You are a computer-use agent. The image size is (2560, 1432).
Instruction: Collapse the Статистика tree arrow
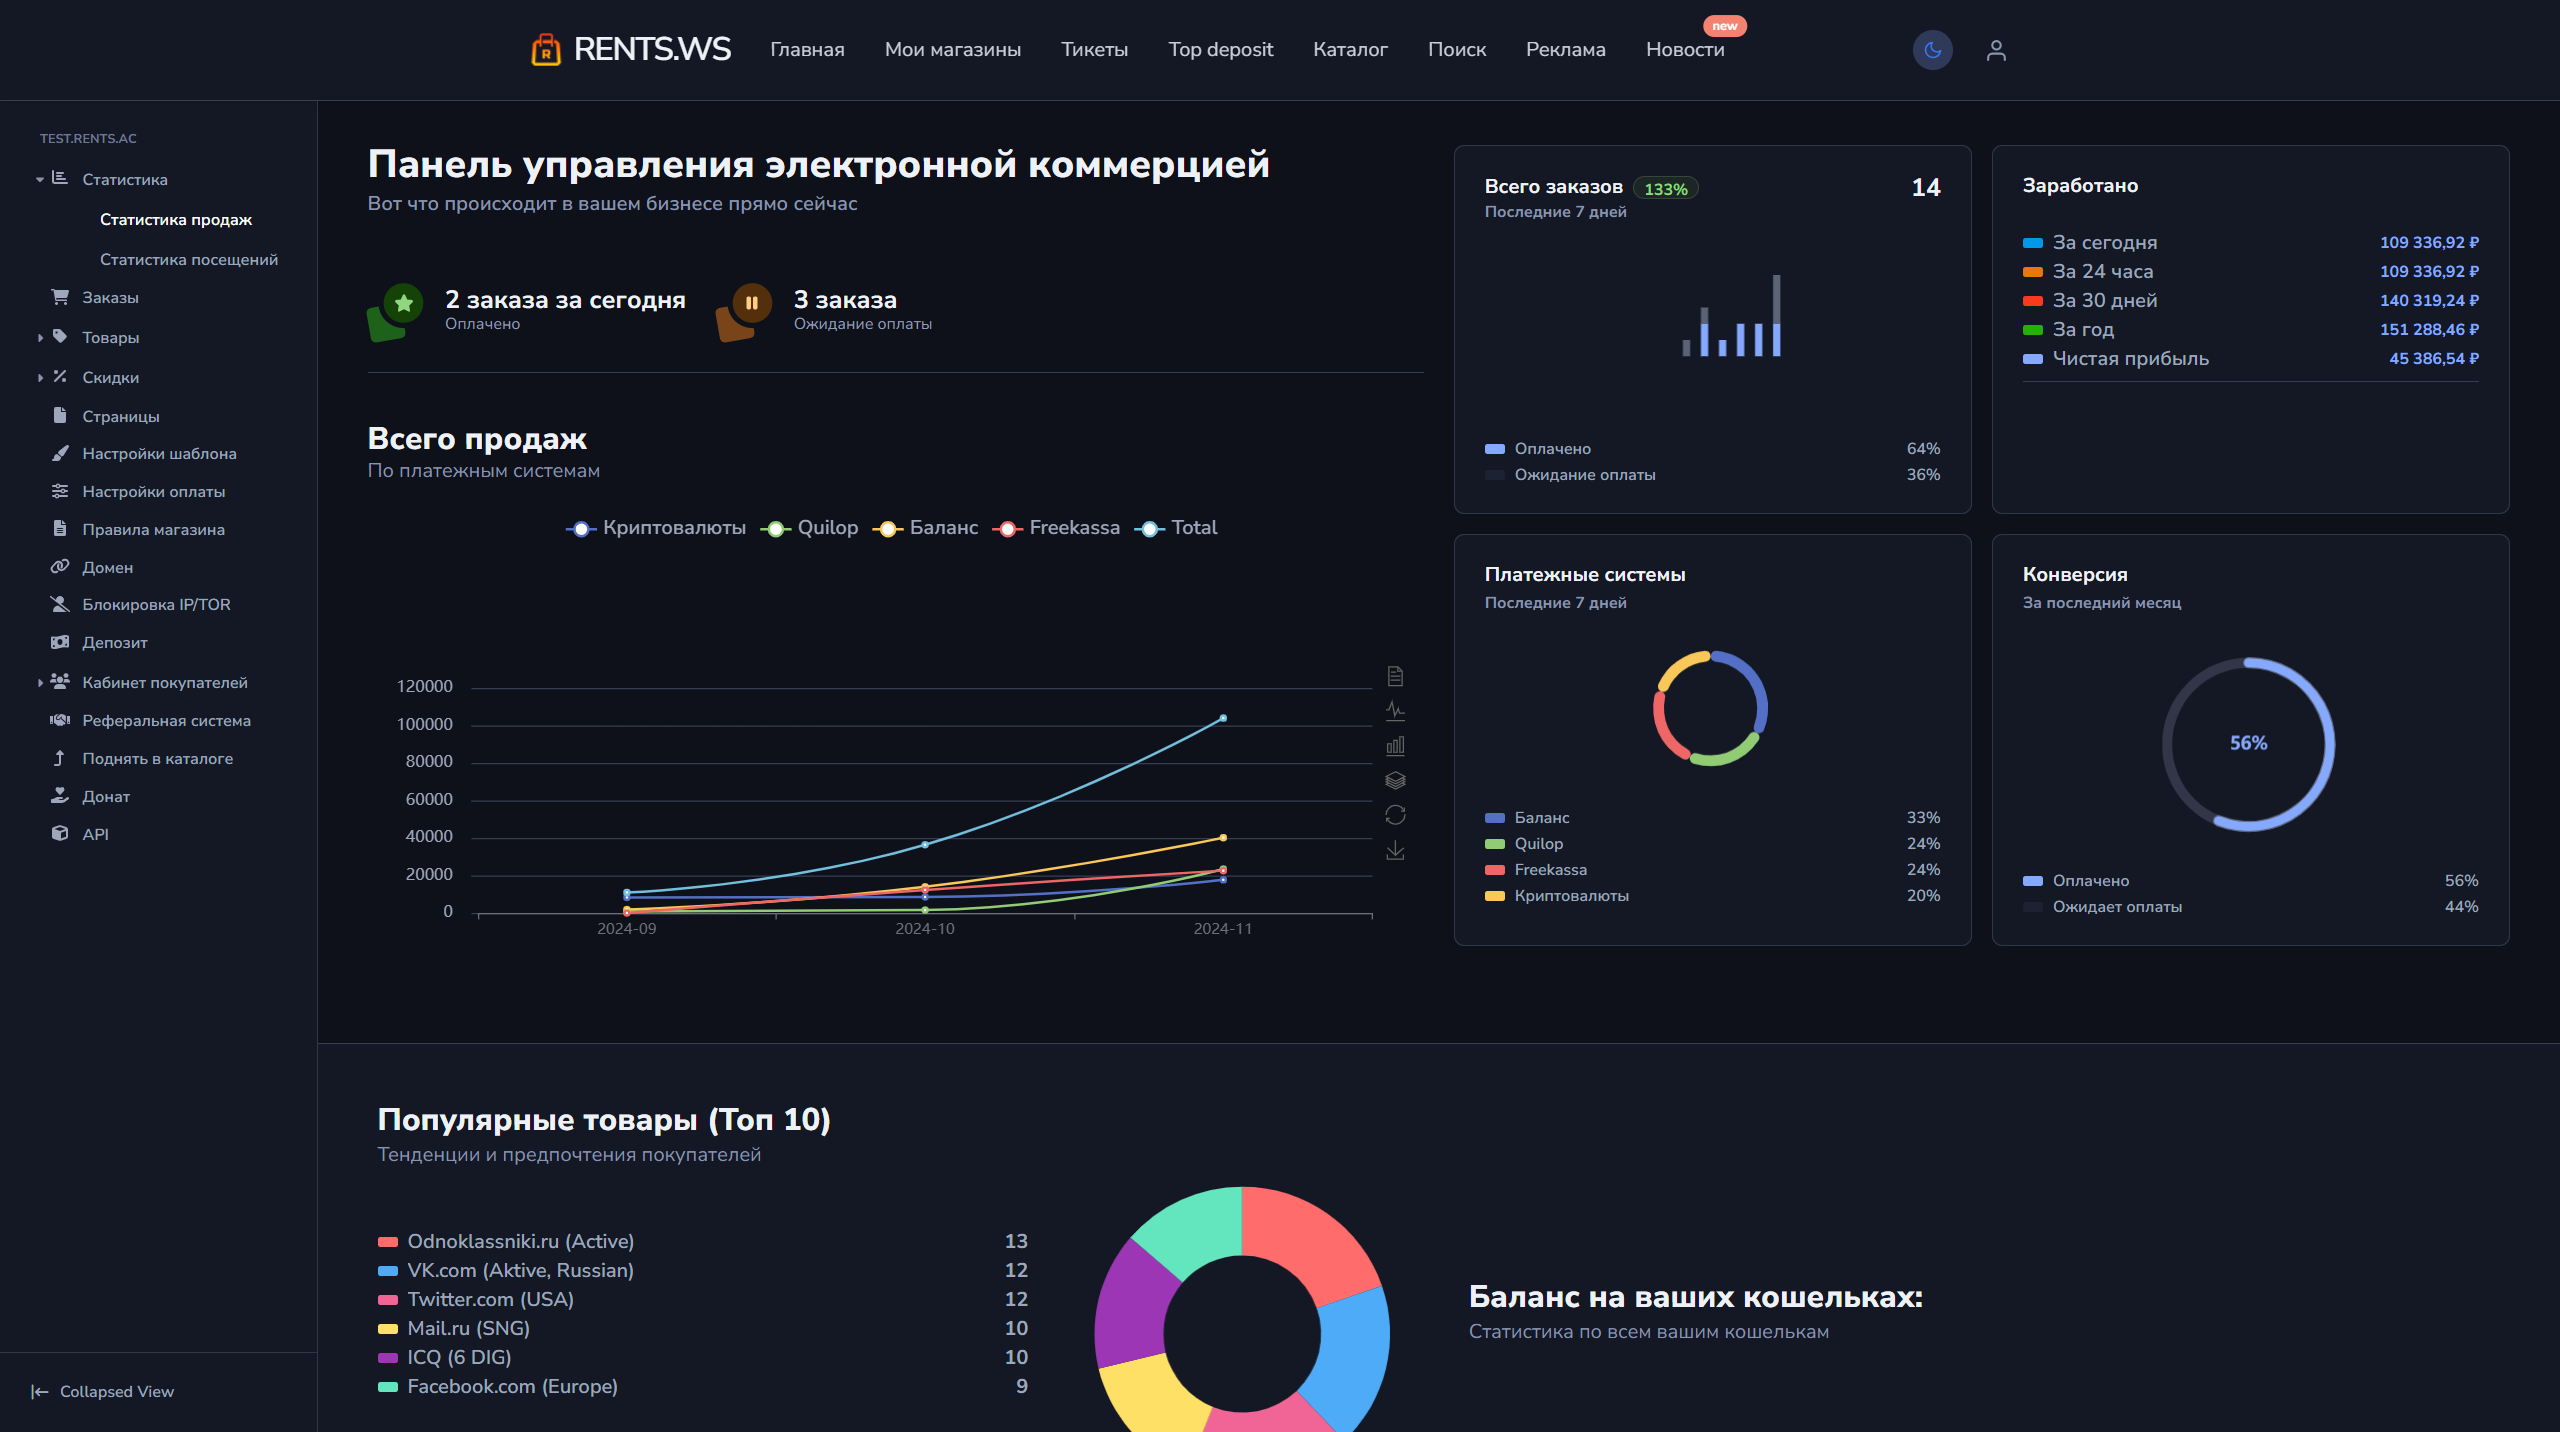pos(40,180)
